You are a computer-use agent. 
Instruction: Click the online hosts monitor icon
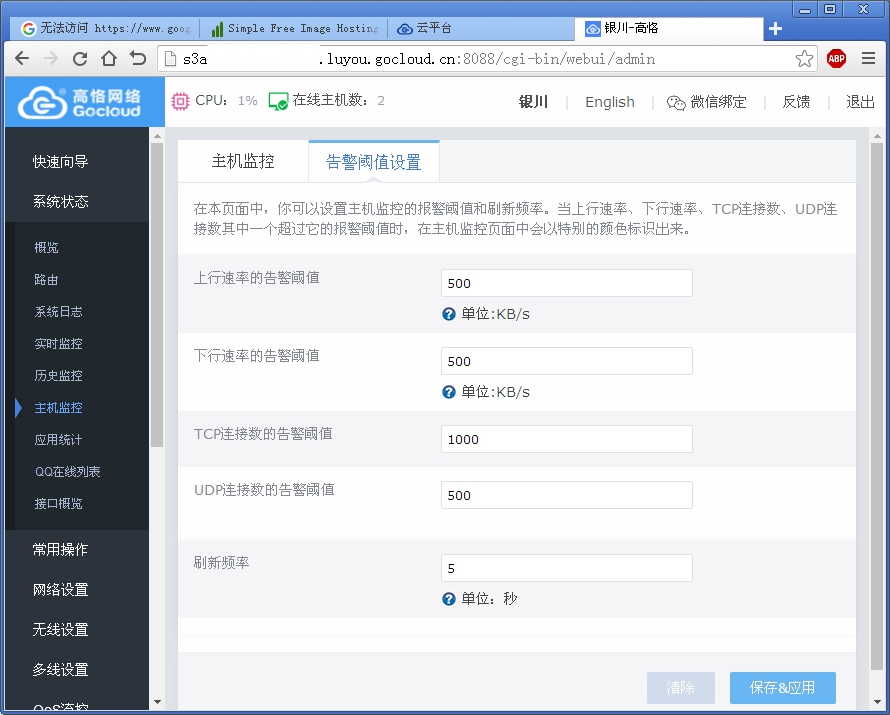(278, 102)
